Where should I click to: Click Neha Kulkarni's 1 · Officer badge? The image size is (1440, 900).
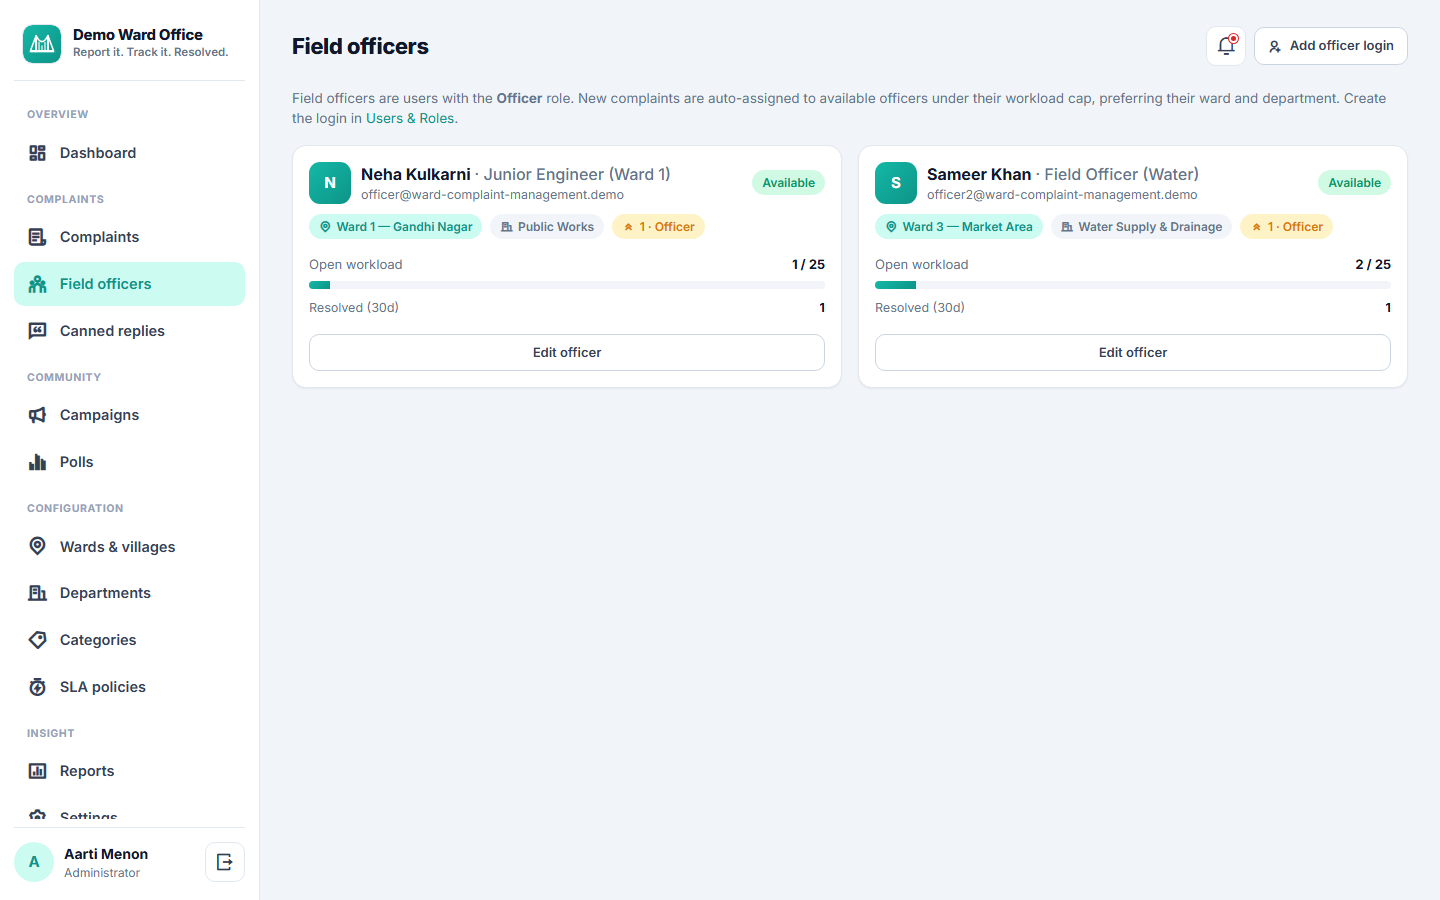coord(658,227)
